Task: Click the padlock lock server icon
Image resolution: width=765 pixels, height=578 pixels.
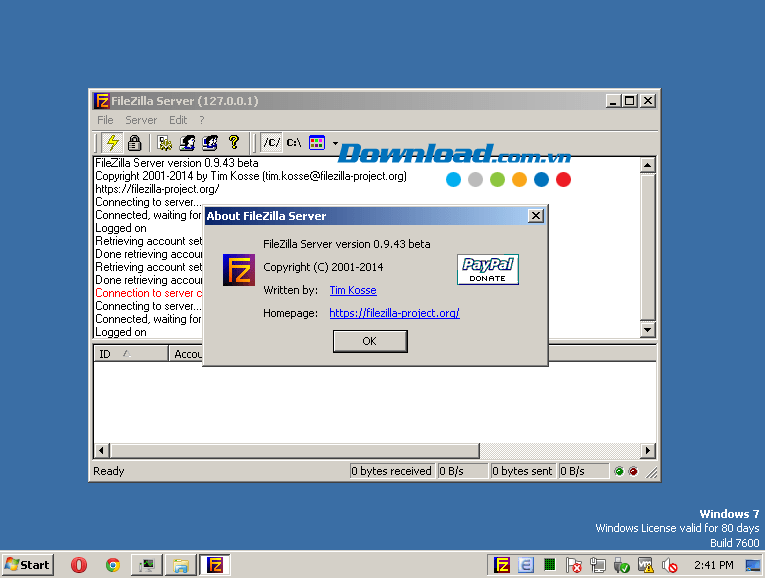Action: [x=134, y=142]
